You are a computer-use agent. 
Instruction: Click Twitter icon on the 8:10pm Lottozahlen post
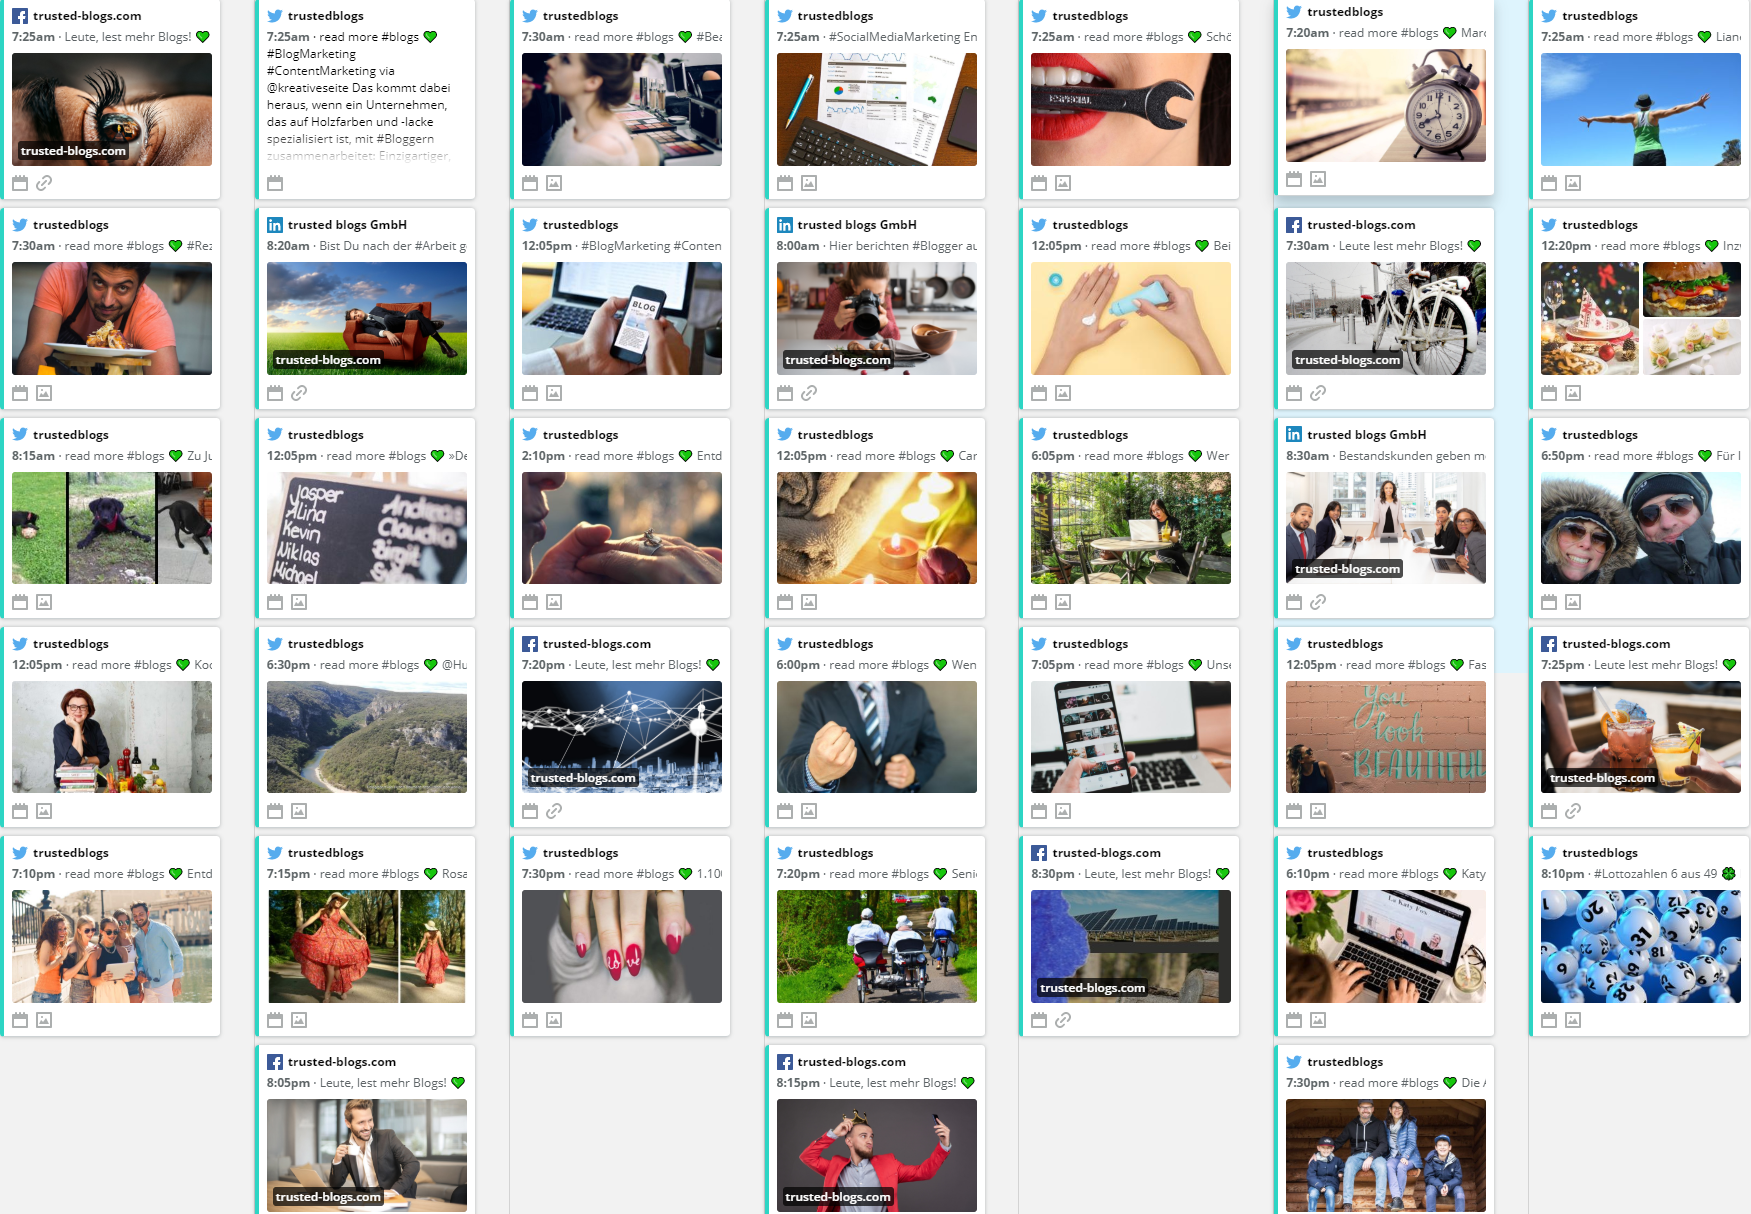coord(1549,853)
